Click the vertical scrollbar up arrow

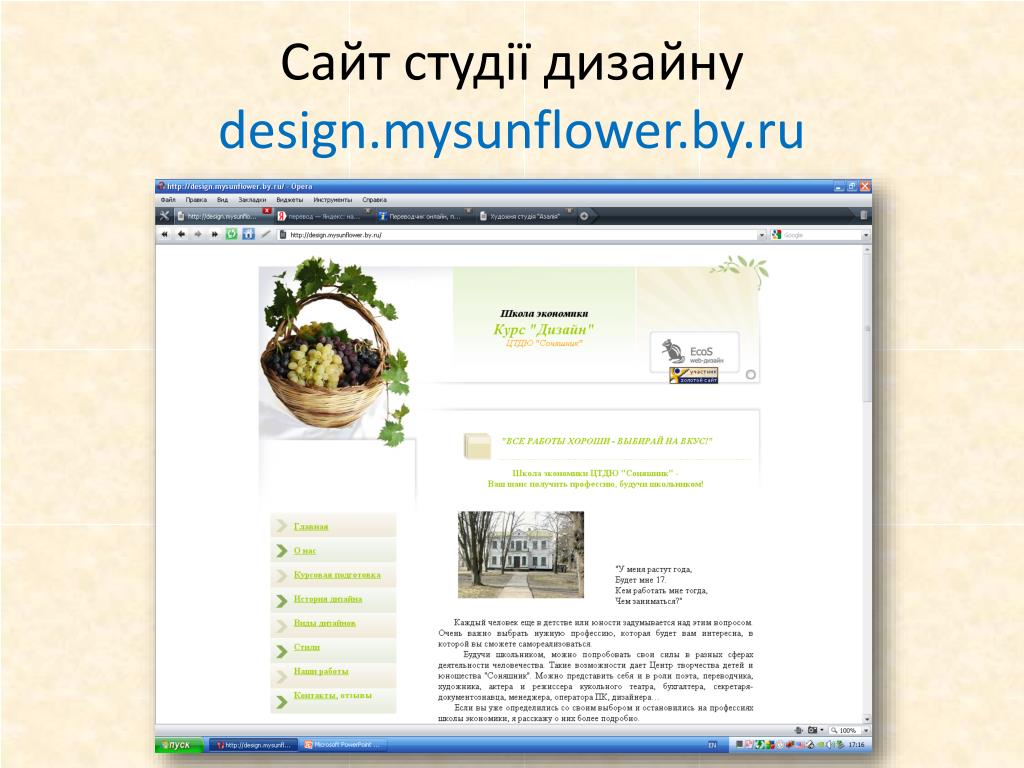867,251
